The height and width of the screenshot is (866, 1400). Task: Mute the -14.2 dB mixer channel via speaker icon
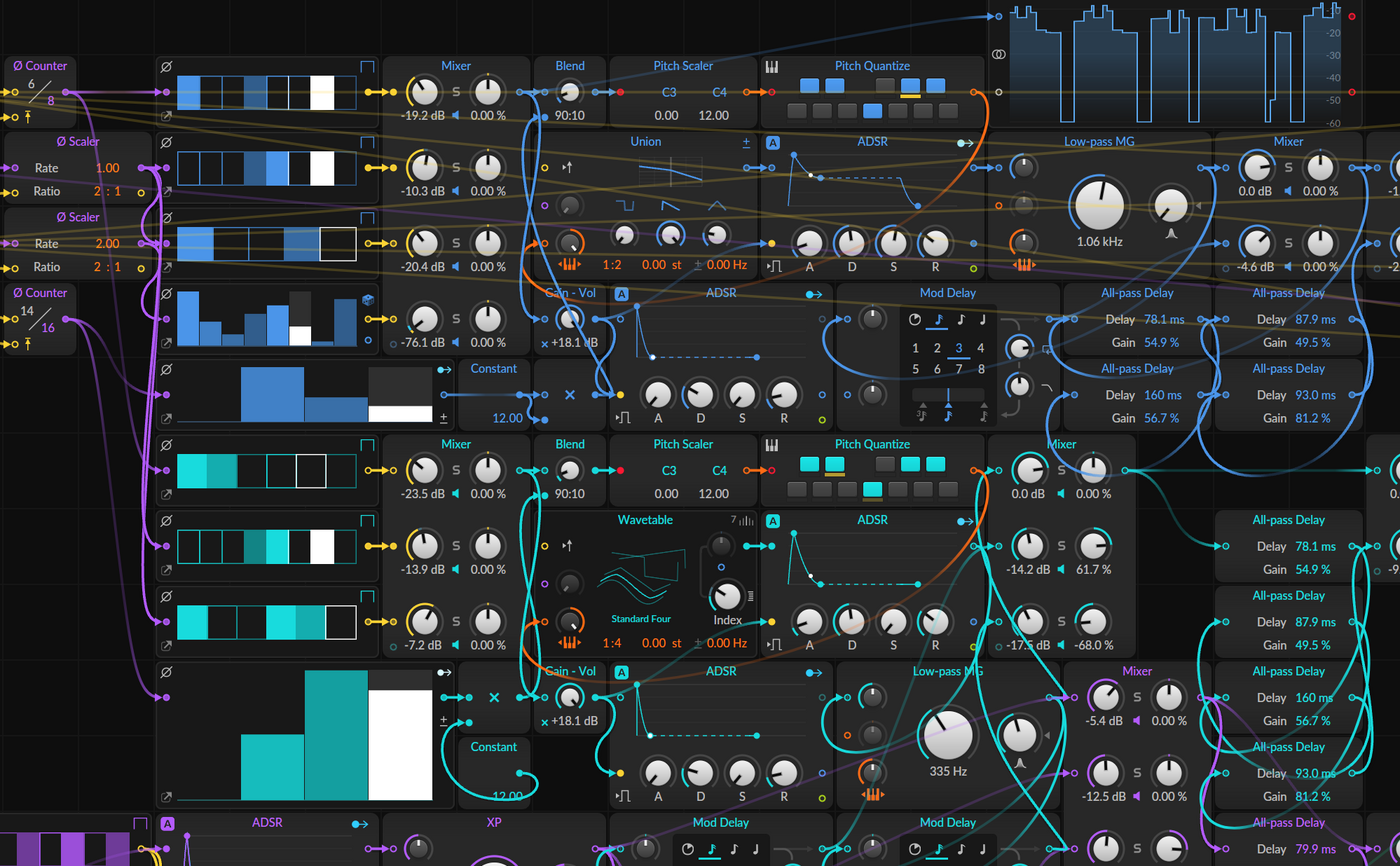(x=1061, y=569)
